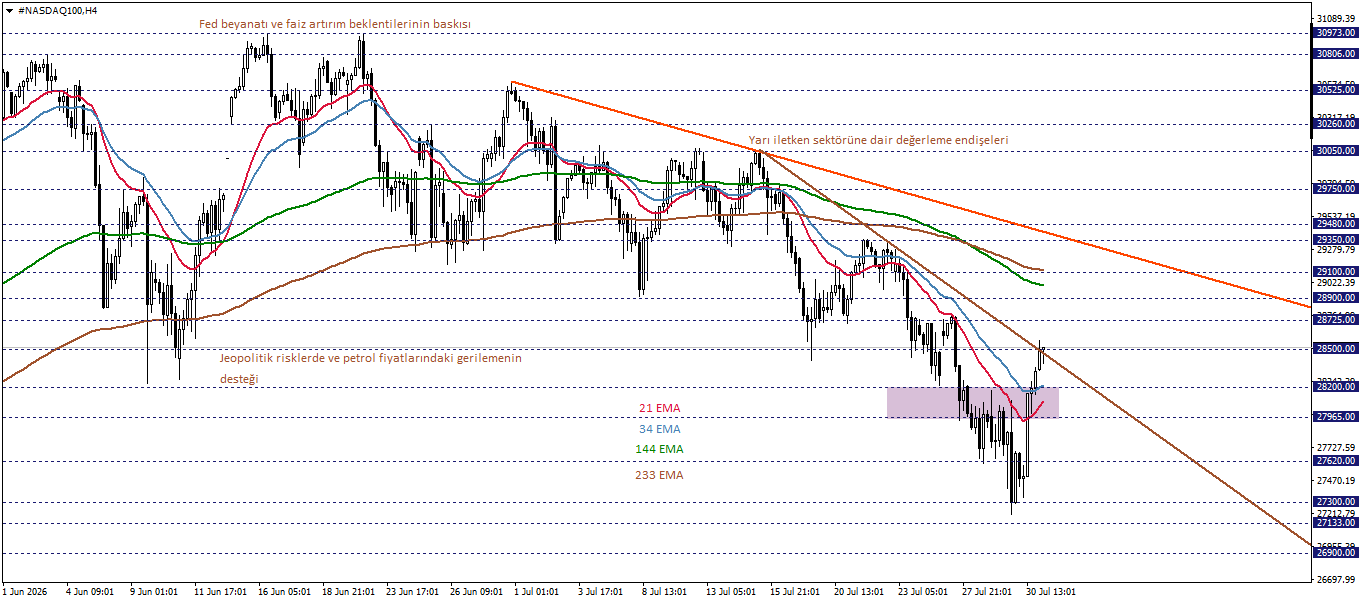This screenshot has width=1362, height=603.
Task: Click the 29350.00 price level label
Action: pyautogui.click(x=1336, y=240)
